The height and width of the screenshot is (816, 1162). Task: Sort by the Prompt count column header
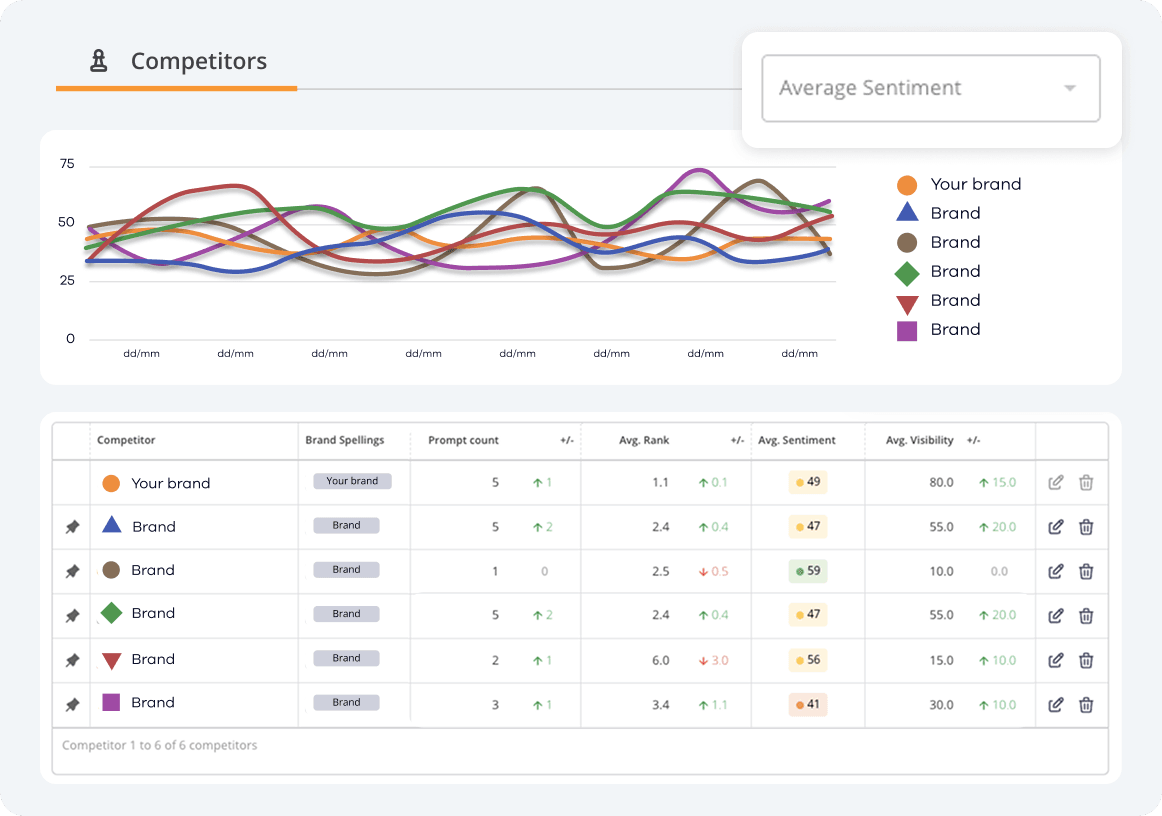[x=463, y=440]
